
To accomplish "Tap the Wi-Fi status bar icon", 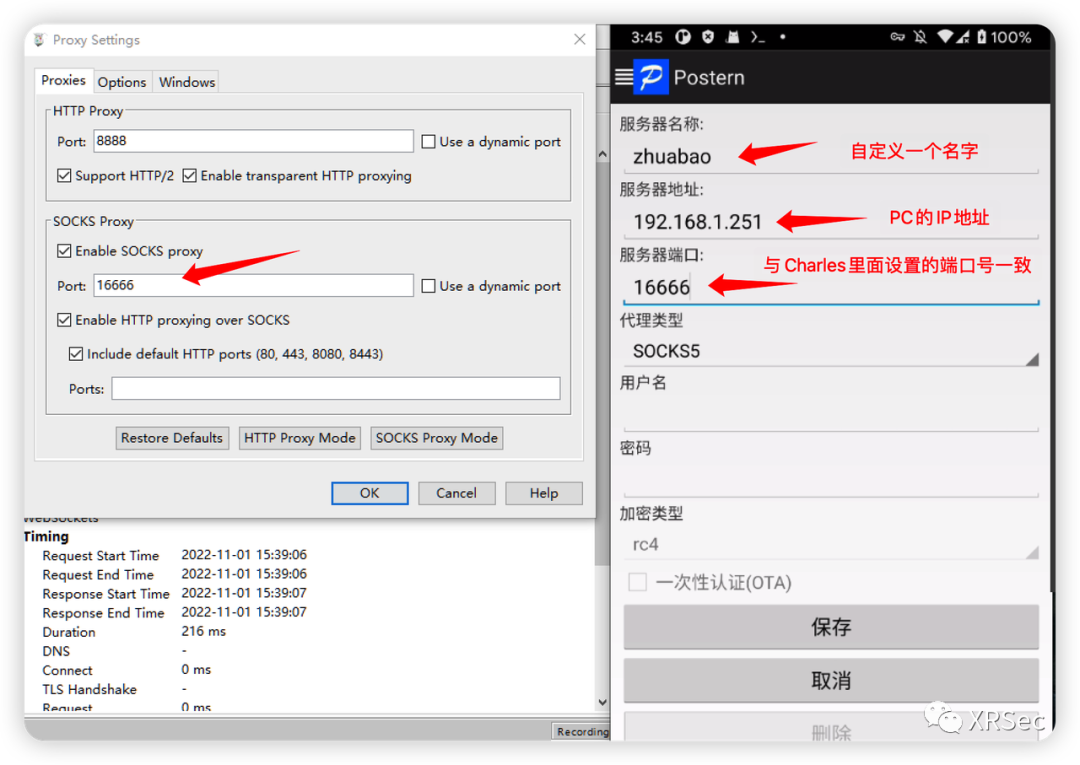I will [945, 37].
